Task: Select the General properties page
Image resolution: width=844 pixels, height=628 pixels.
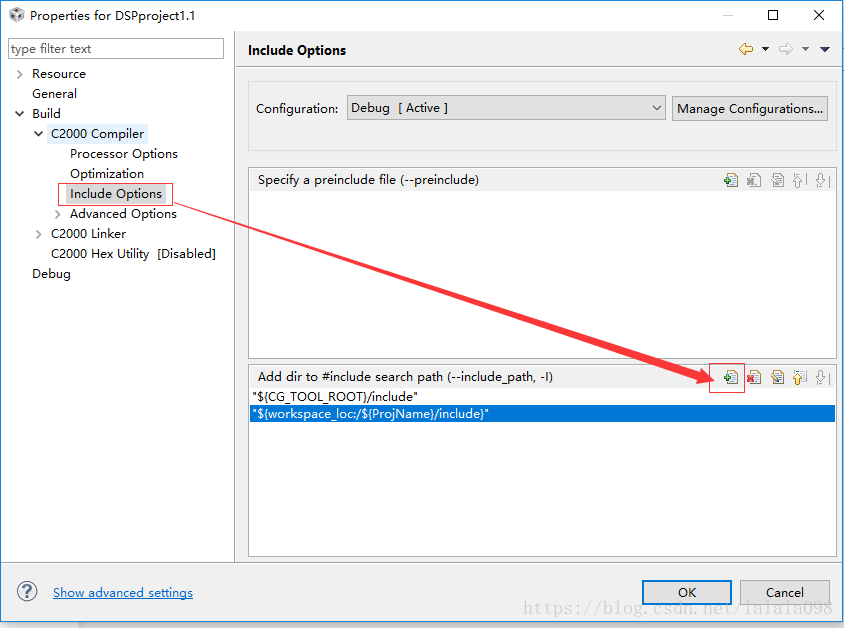Action: click(x=54, y=94)
